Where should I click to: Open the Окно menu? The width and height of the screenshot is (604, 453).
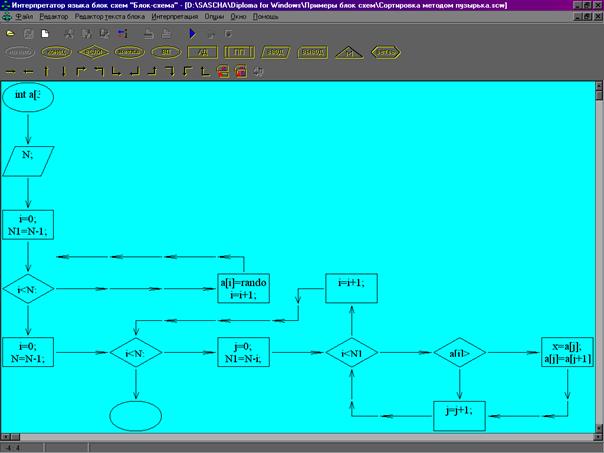[x=239, y=18]
